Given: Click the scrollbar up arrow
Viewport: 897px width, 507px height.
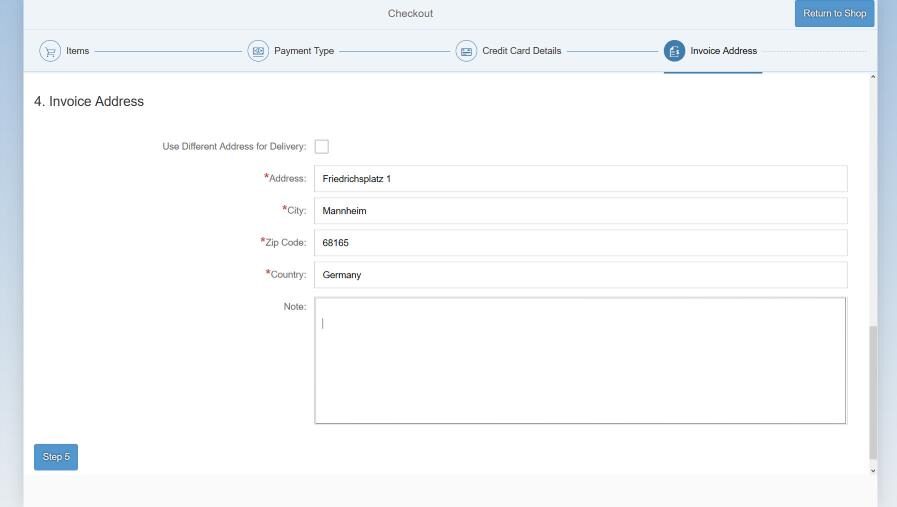Looking at the screenshot, I should (872, 78).
